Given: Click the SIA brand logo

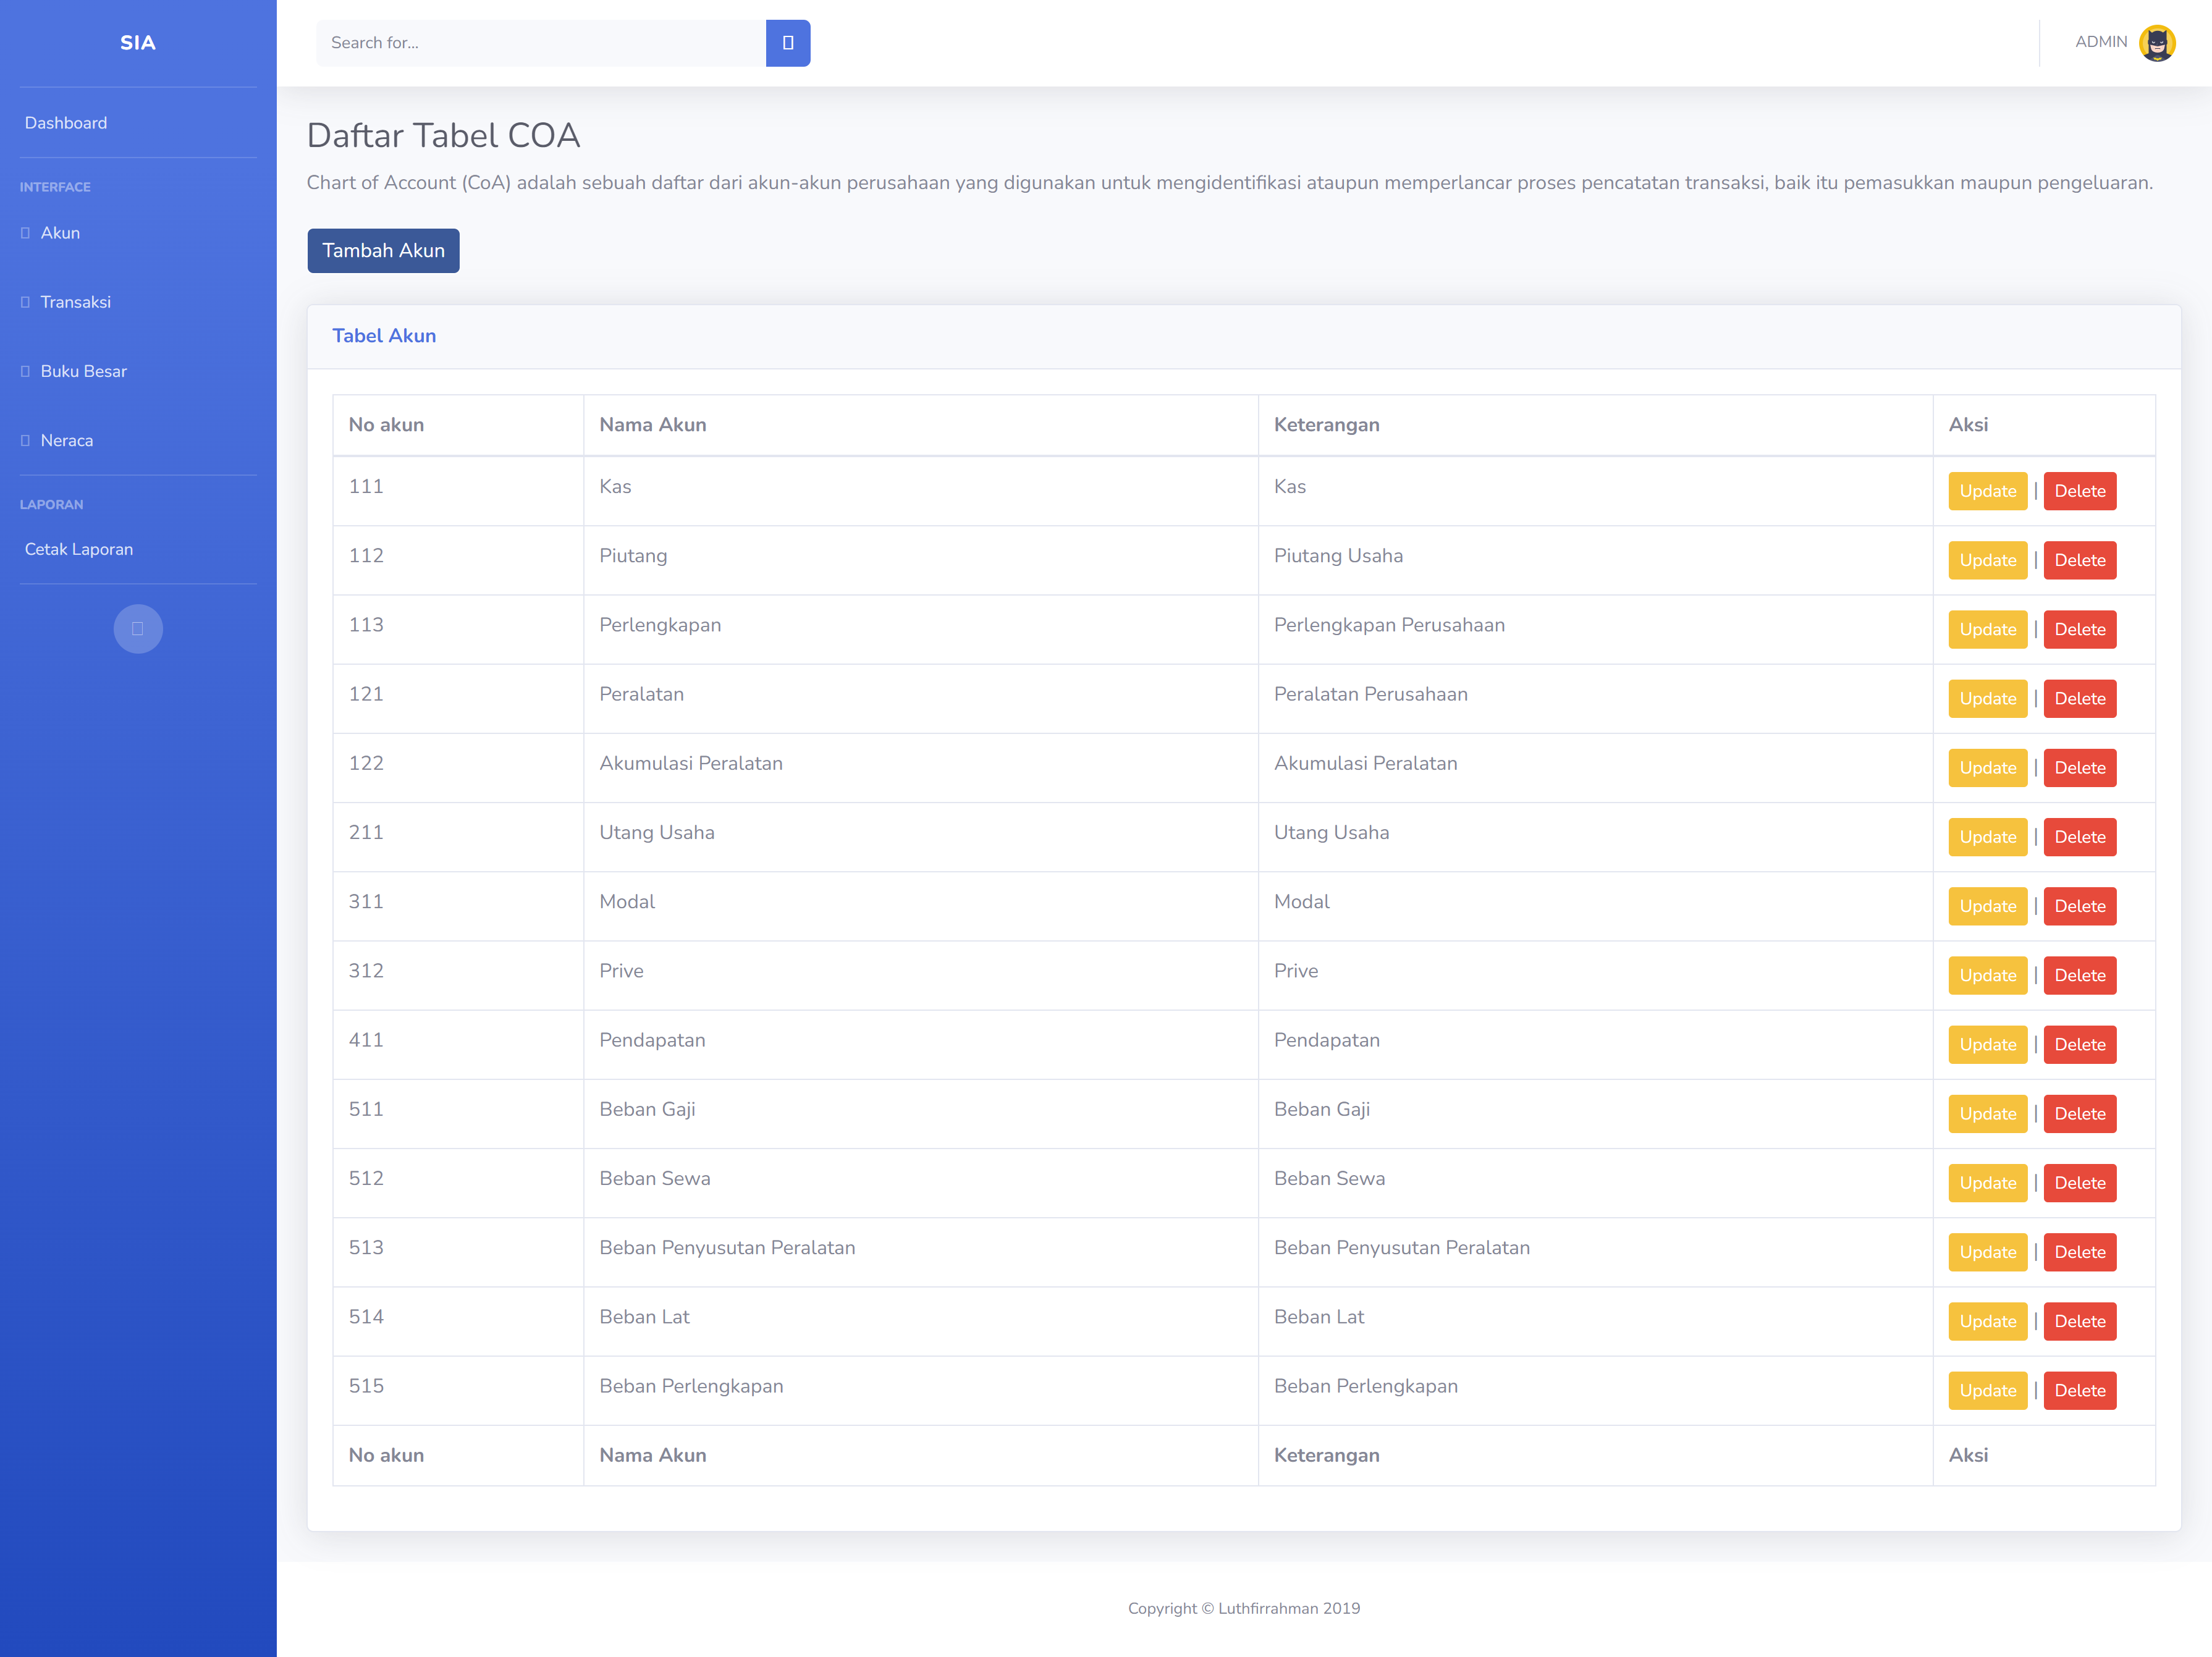Looking at the screenshot, I should [138, 43].
